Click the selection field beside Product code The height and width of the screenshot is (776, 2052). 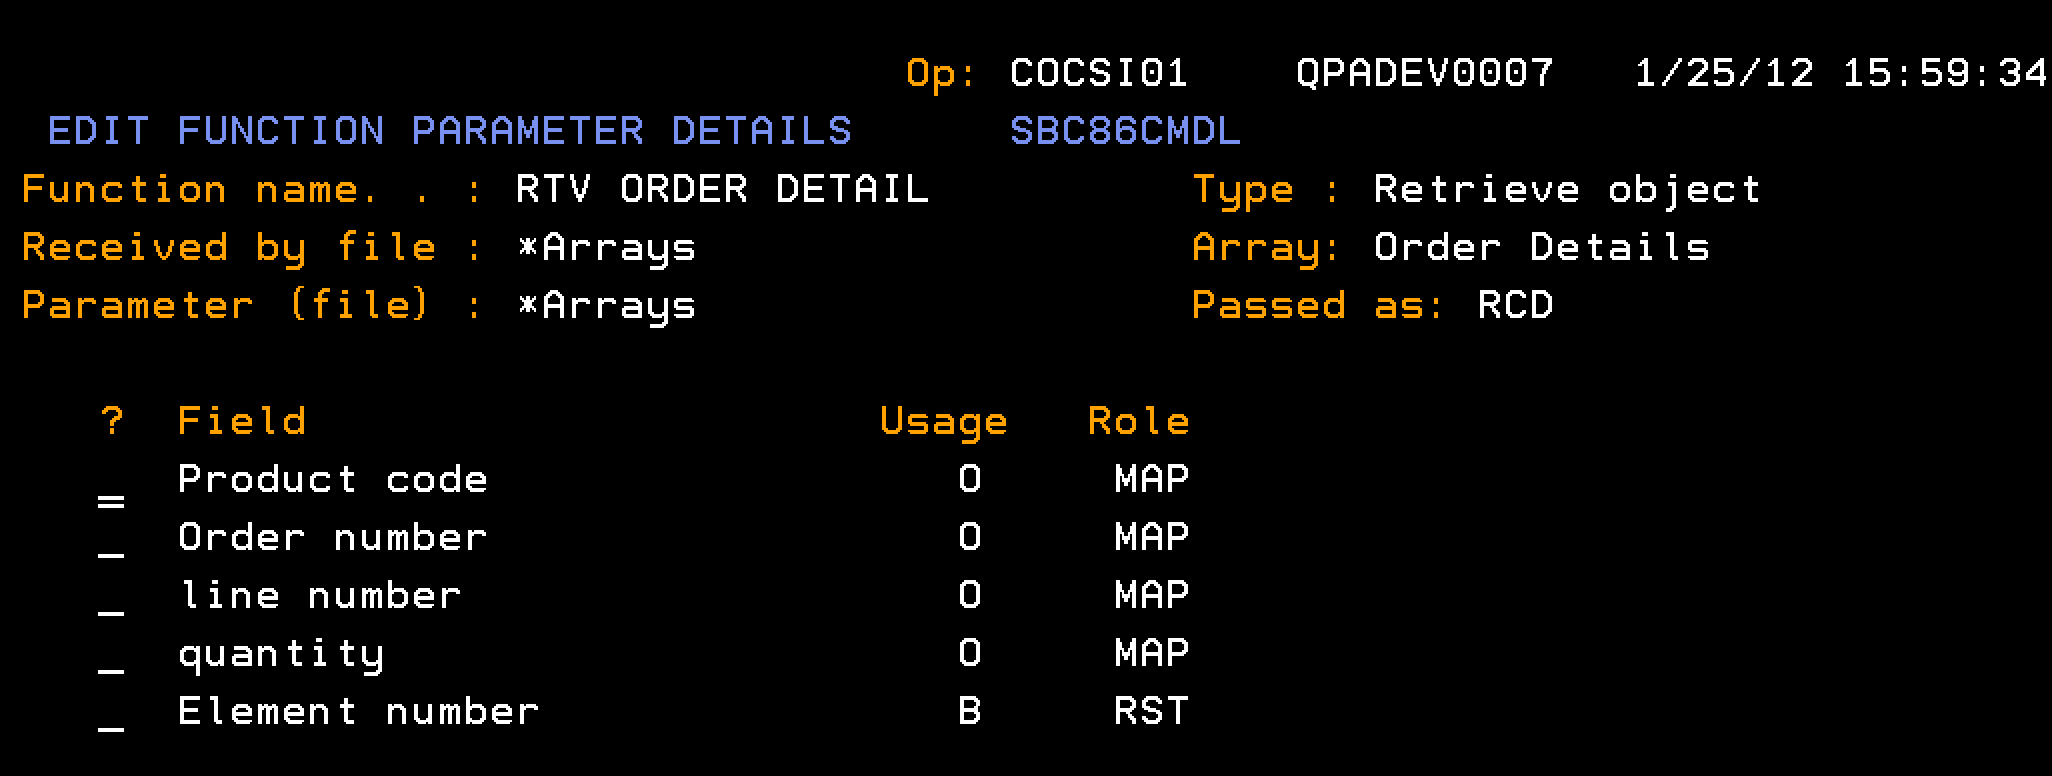(111, 482)
